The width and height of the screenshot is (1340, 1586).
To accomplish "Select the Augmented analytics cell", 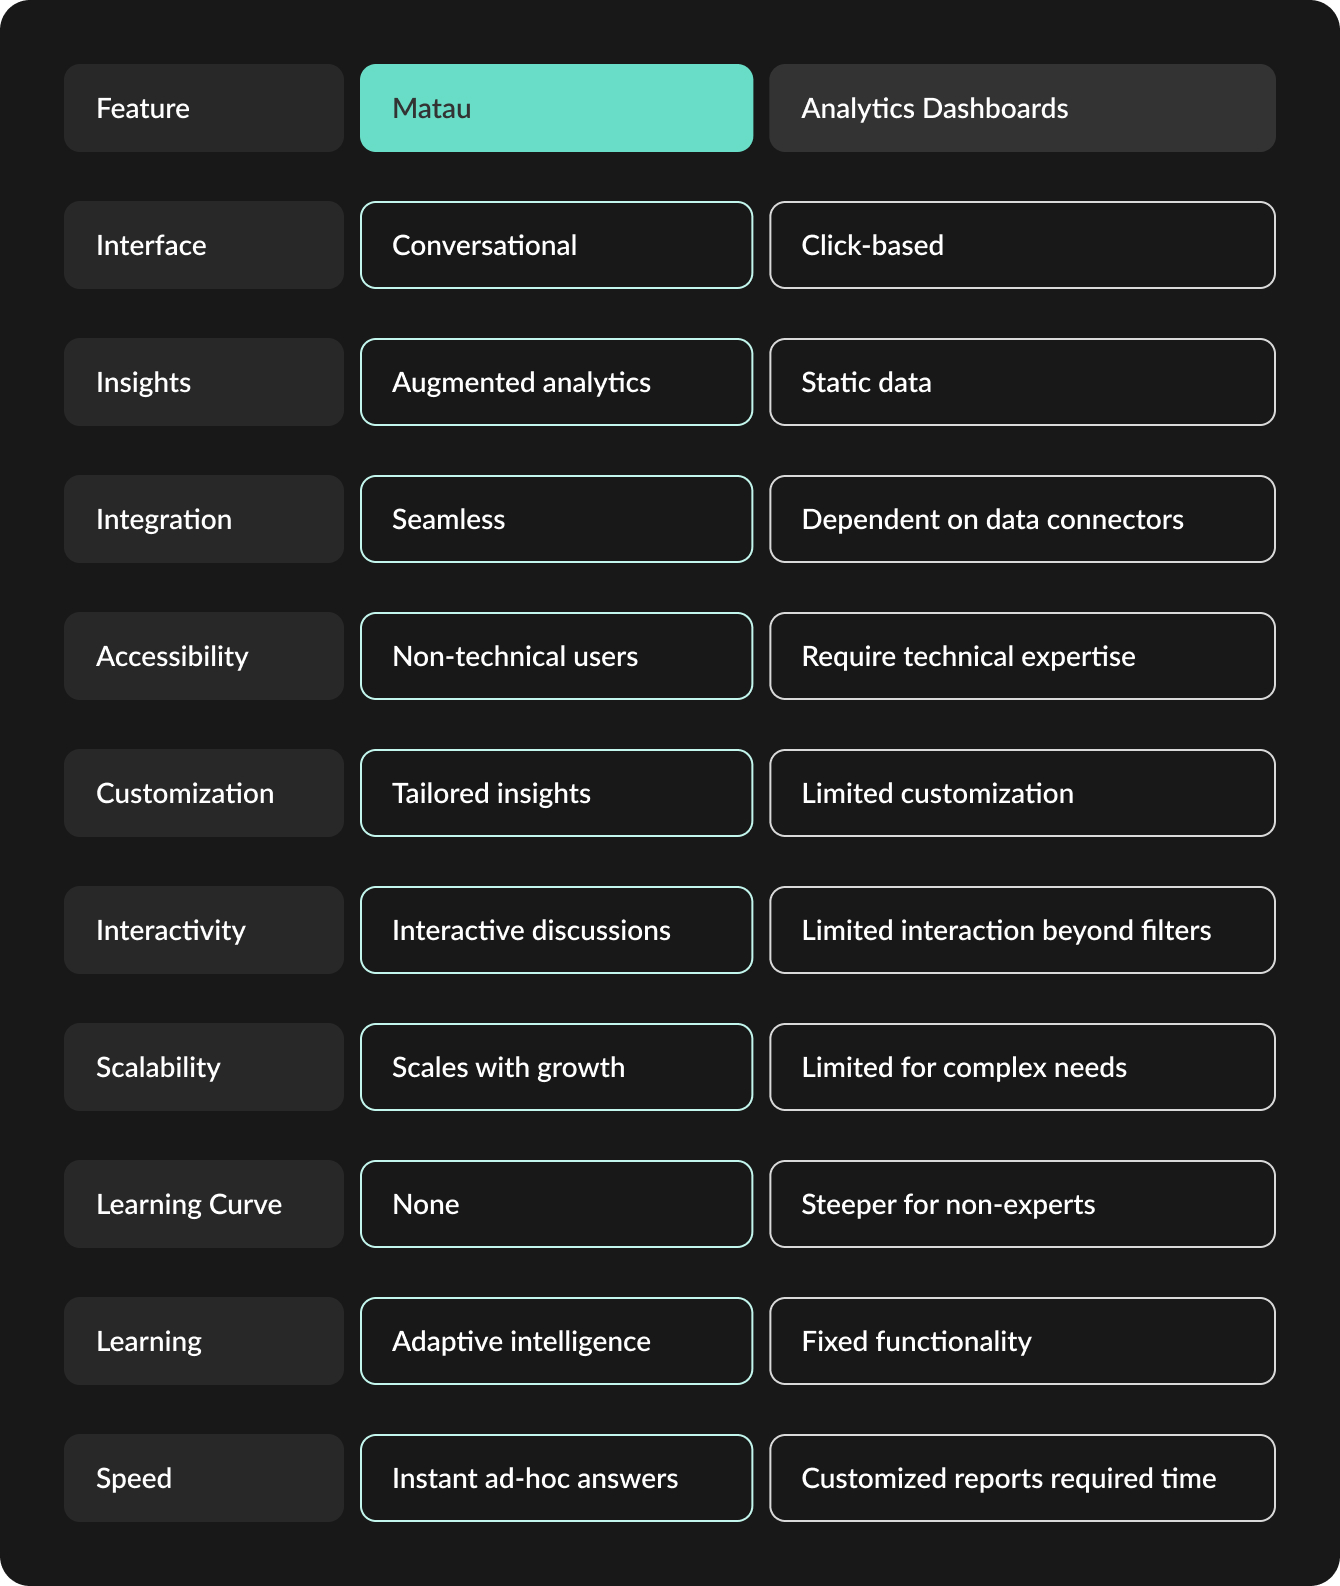I will click(x=556, y=382).
